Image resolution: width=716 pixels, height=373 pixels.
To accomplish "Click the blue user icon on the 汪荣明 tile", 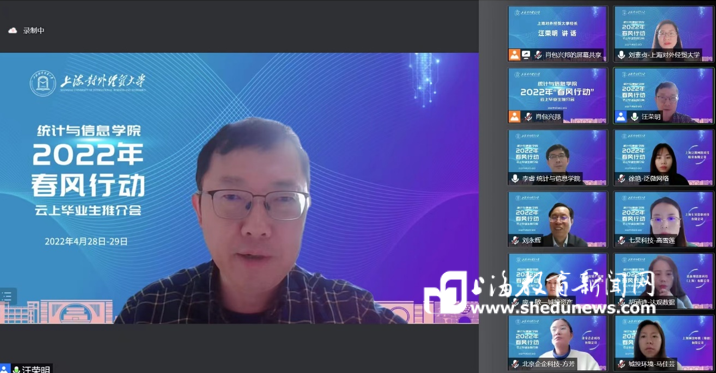I will point(621,117).
